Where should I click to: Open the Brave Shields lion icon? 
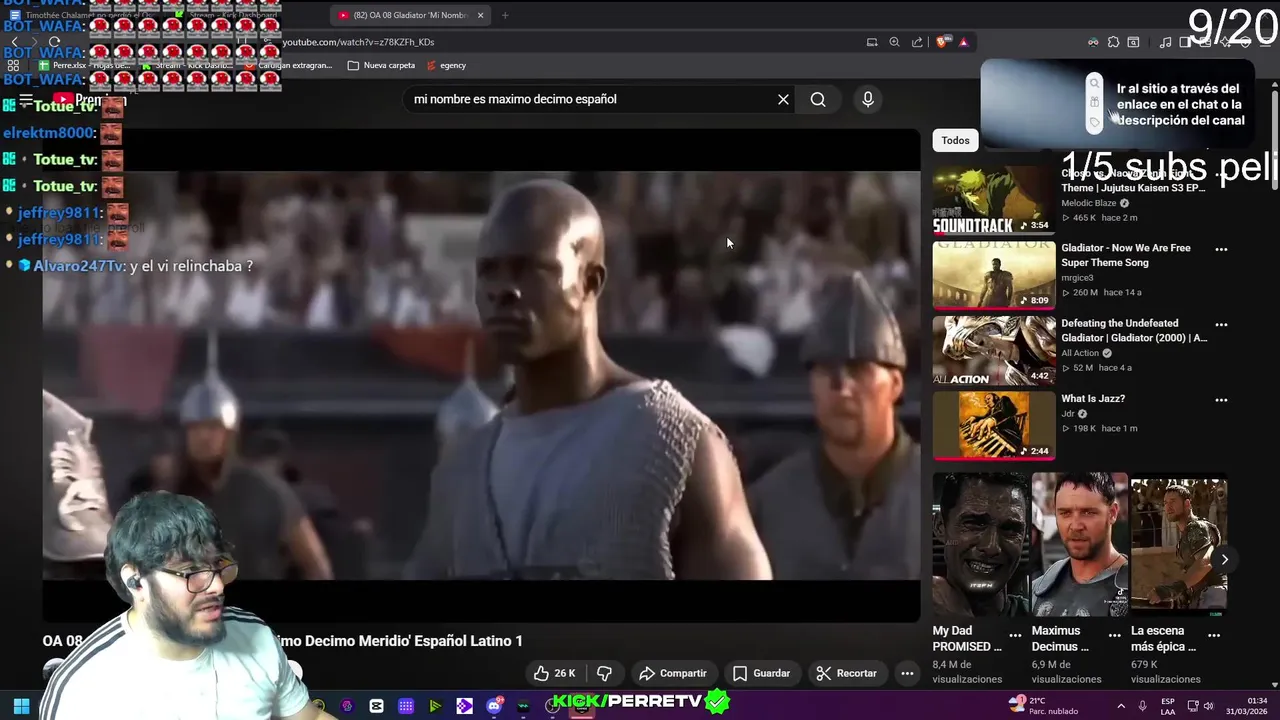[x=942, y=42]
